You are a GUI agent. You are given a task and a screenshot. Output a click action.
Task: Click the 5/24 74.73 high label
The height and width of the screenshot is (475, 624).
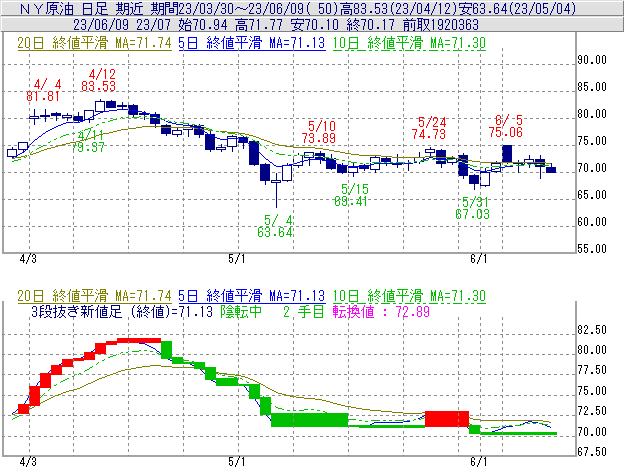[429, 128]
